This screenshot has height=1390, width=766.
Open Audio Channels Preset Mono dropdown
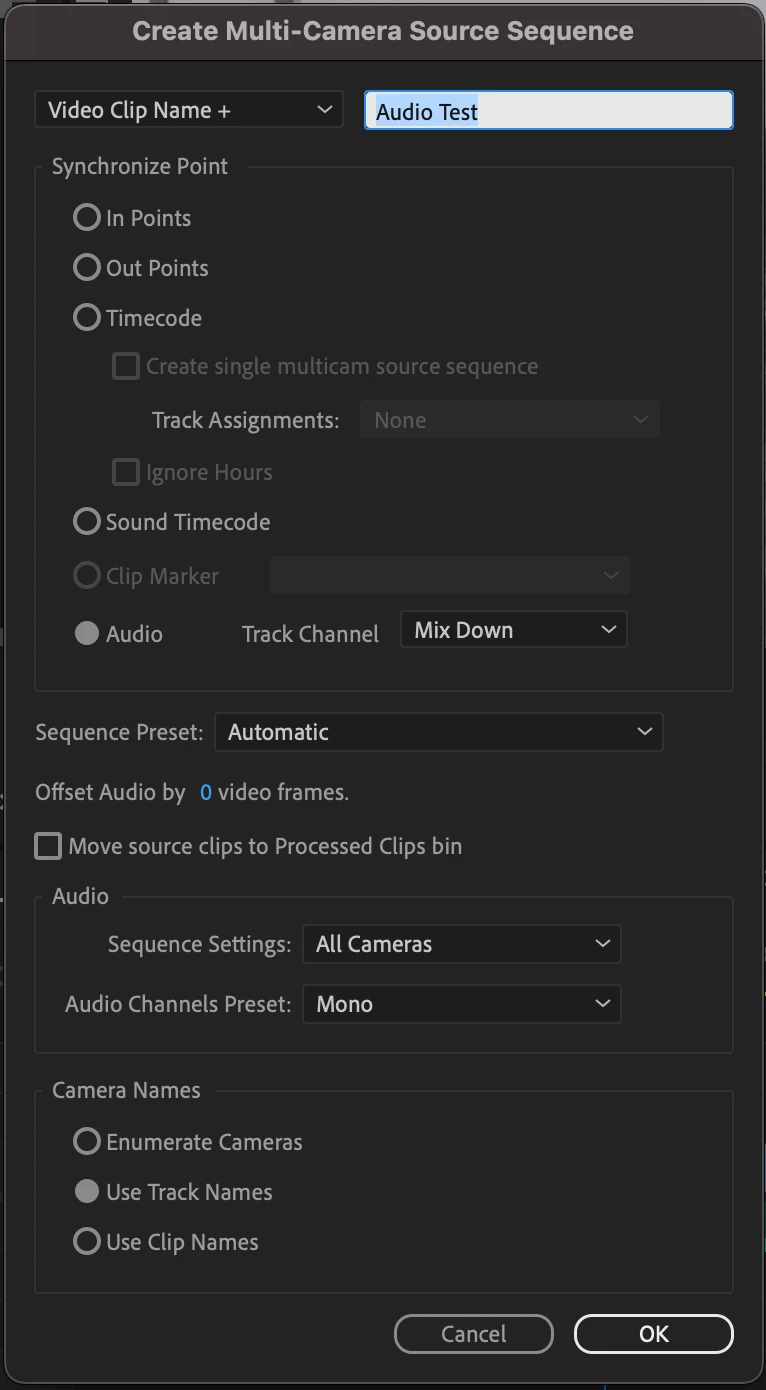coord(462,1004)
